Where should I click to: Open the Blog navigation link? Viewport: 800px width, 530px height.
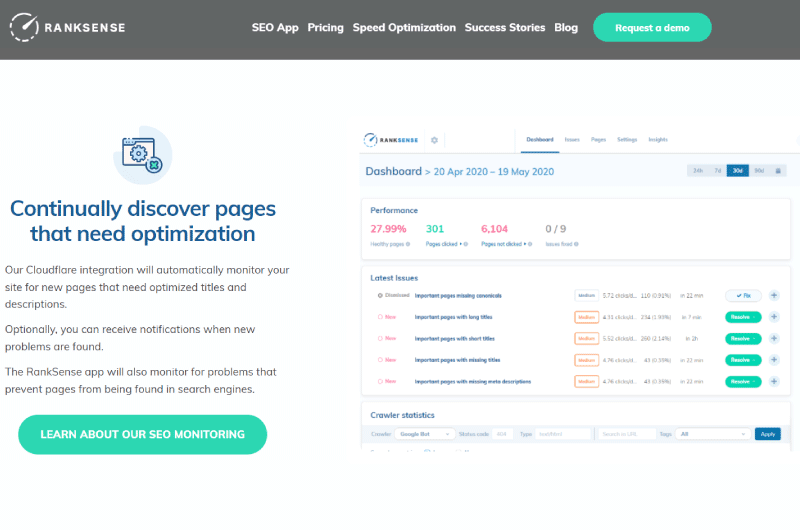tap(566, 28)
